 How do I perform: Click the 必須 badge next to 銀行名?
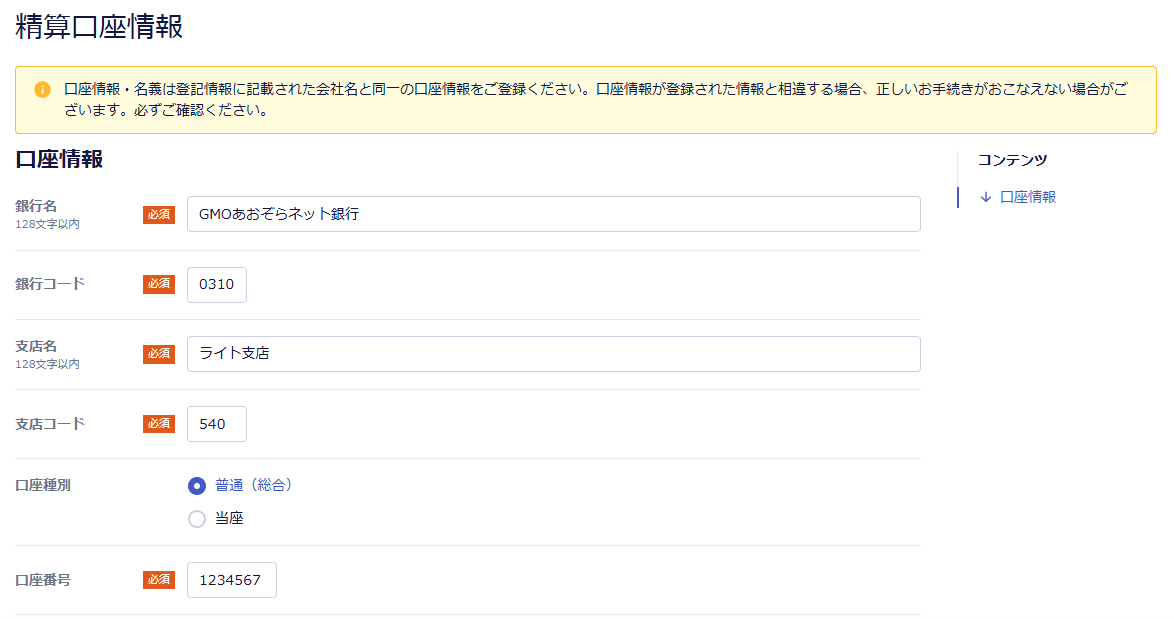[x=159, y=215]
